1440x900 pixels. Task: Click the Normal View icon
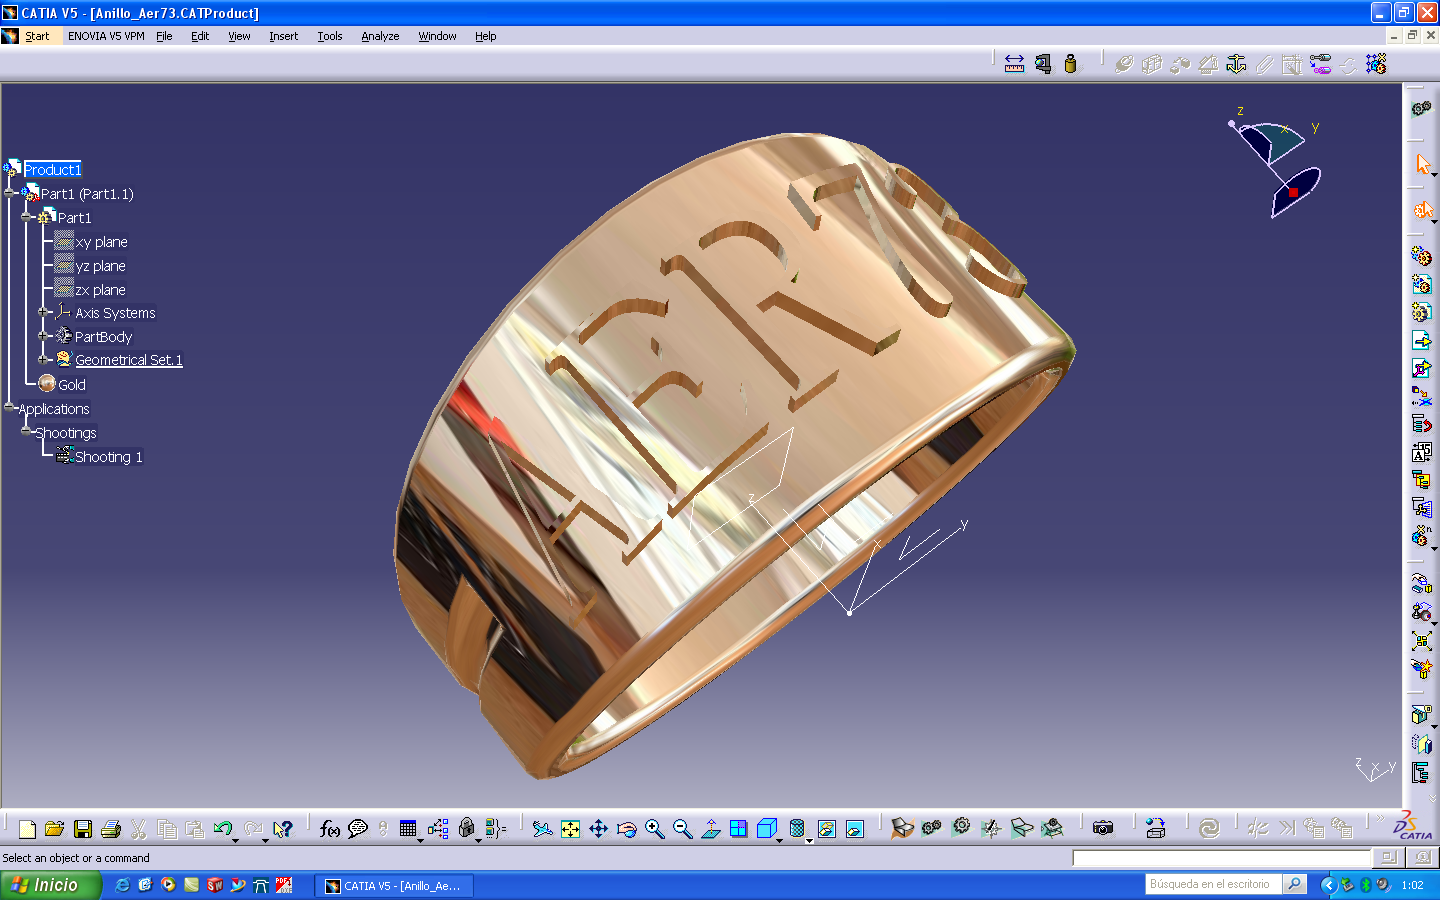tap(710, 829)
